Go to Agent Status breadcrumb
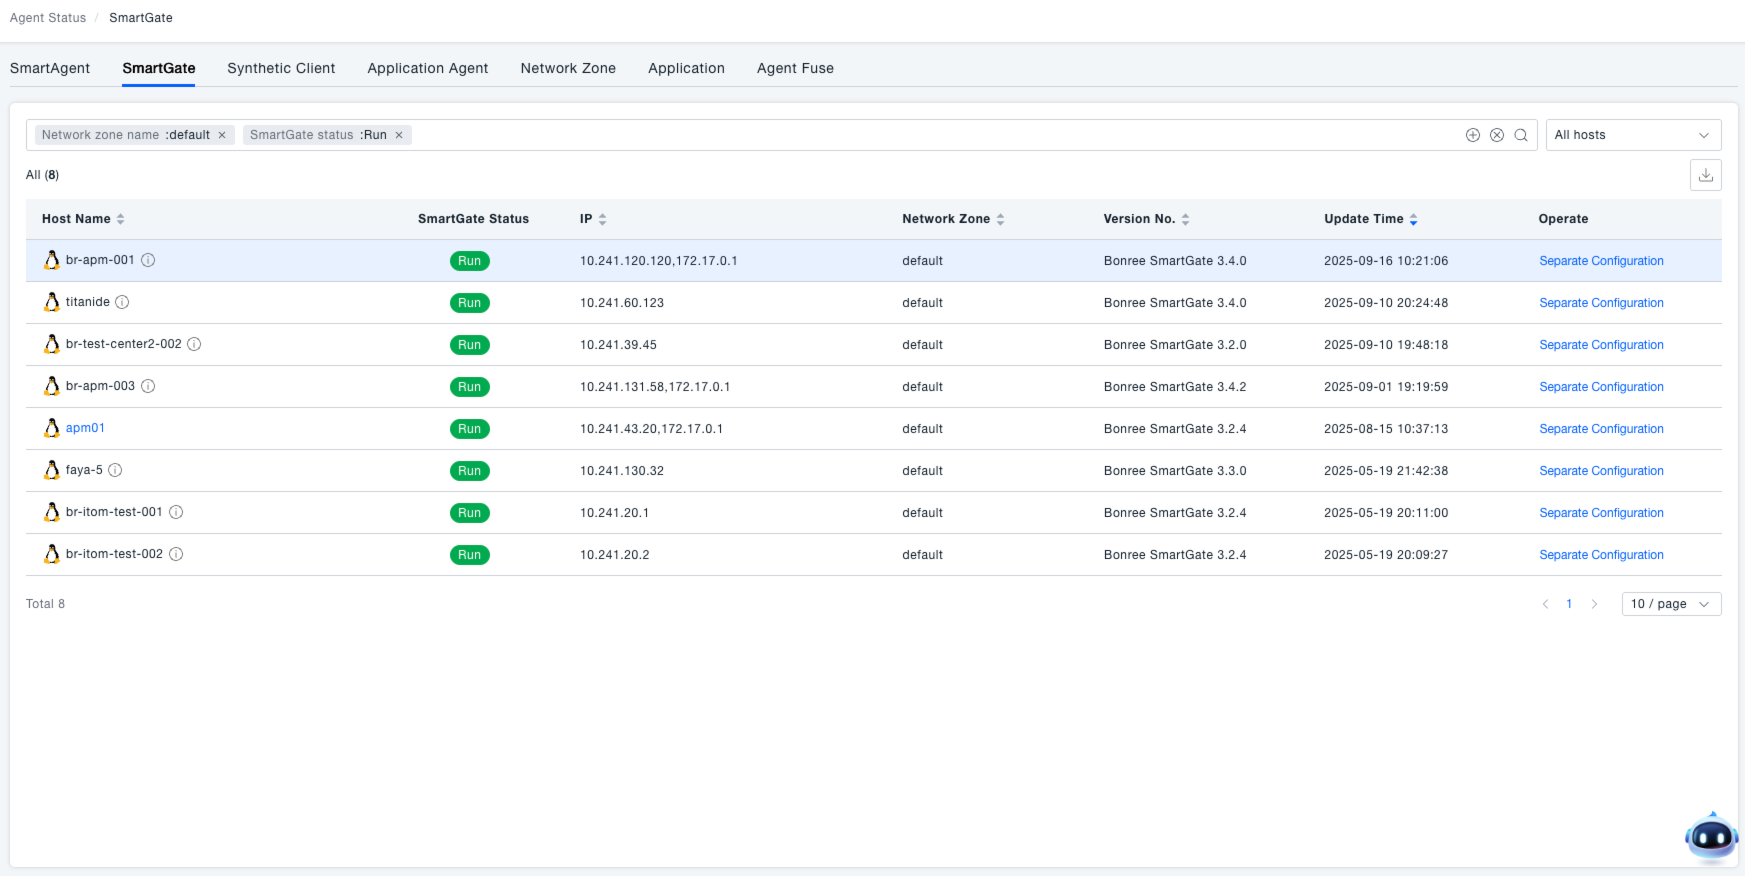The height and width of the screenshot is (876, 1745). pos(48,18)
